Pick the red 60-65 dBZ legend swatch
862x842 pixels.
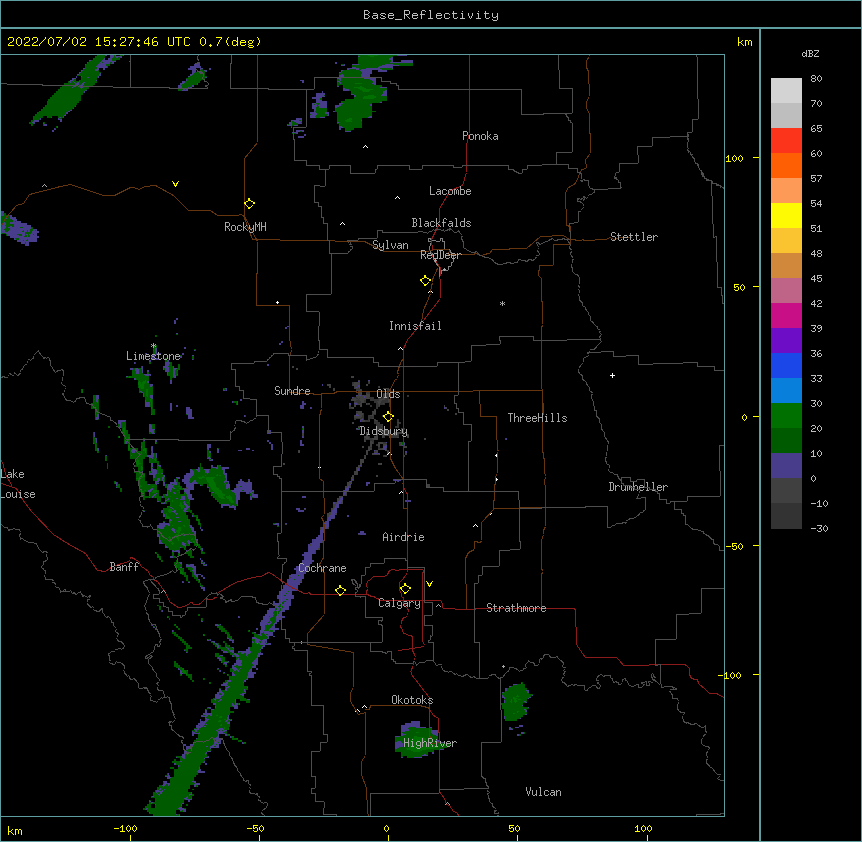pyautogui.click(x=786, y=140)
